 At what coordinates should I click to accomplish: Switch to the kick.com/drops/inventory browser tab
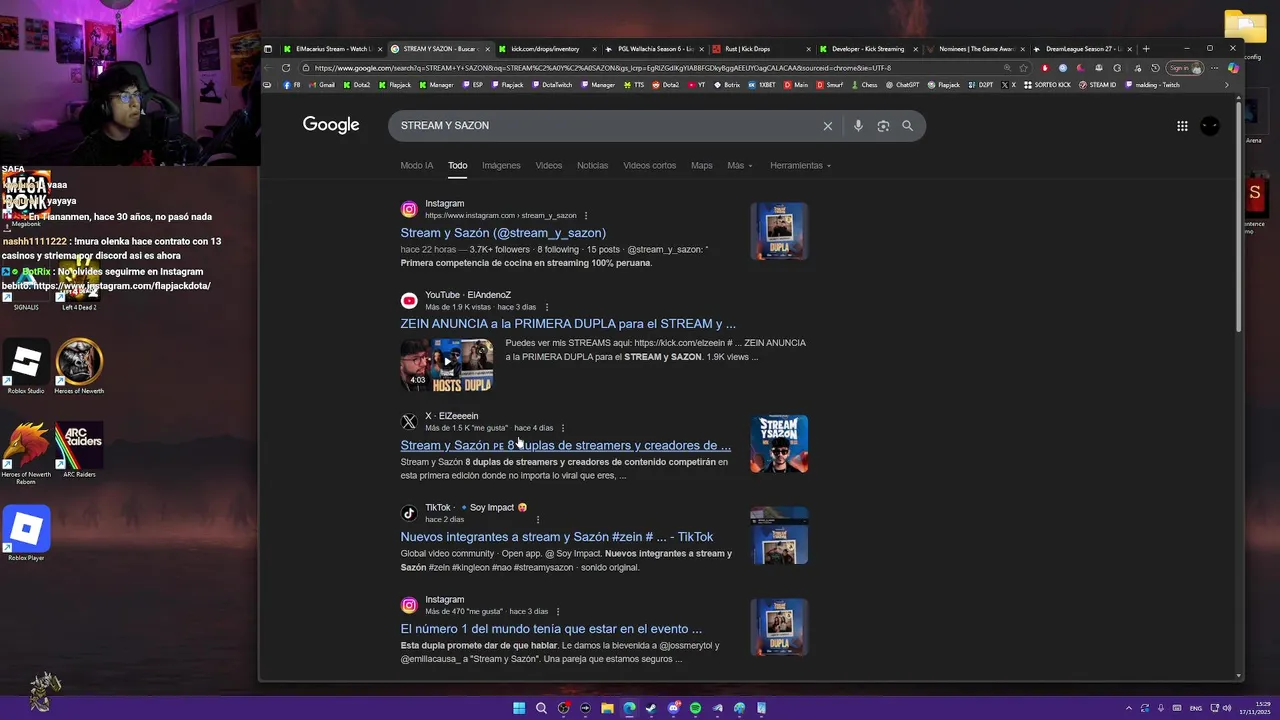(x=548, y=48)
